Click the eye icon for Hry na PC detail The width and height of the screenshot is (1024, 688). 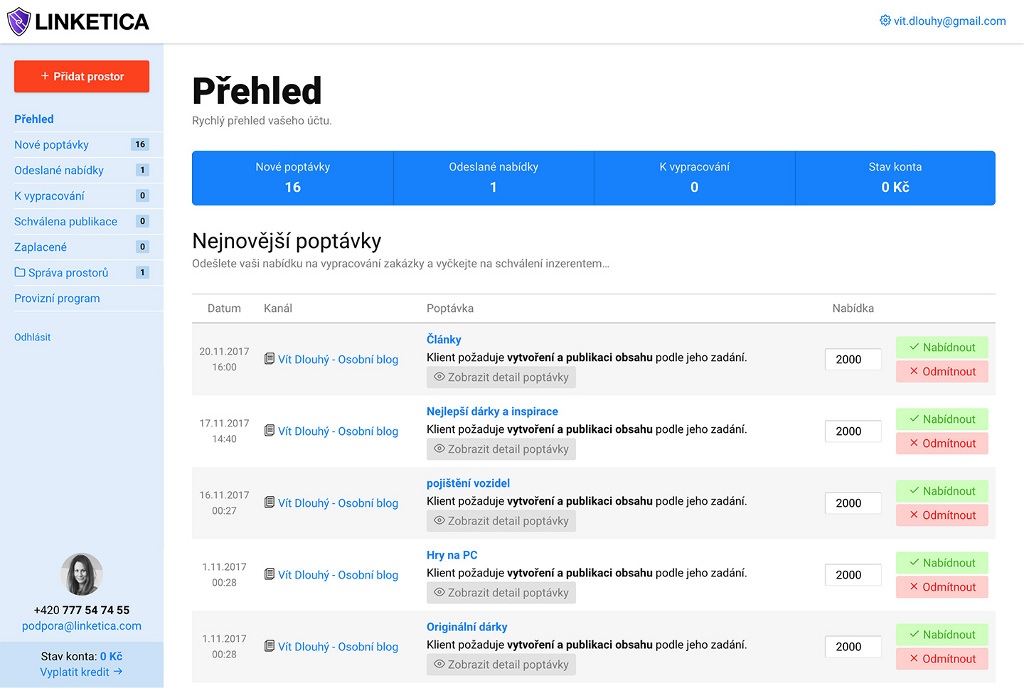click(440, 592)
